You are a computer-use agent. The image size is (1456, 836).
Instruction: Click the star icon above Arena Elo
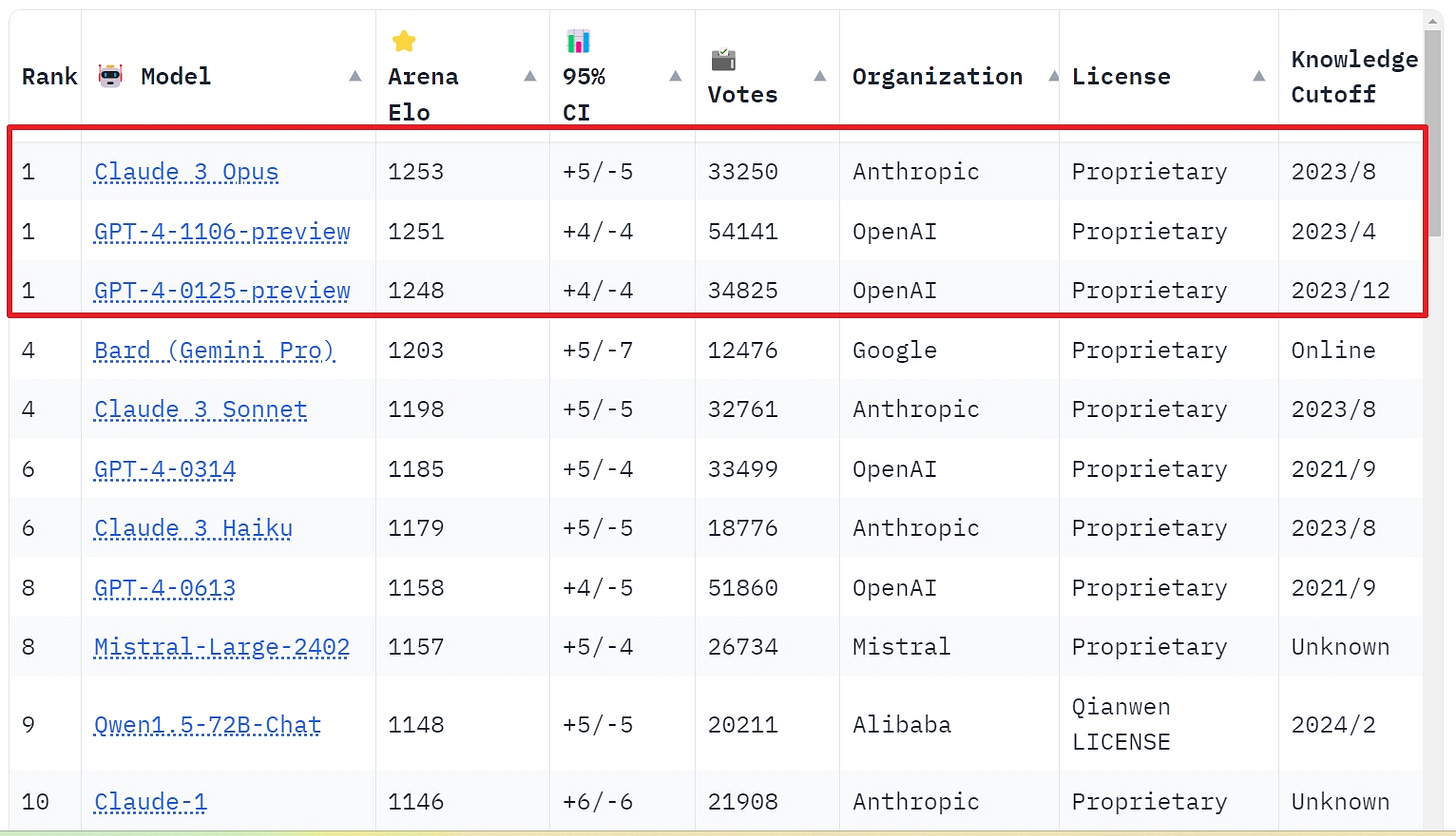tap(403, 41)
